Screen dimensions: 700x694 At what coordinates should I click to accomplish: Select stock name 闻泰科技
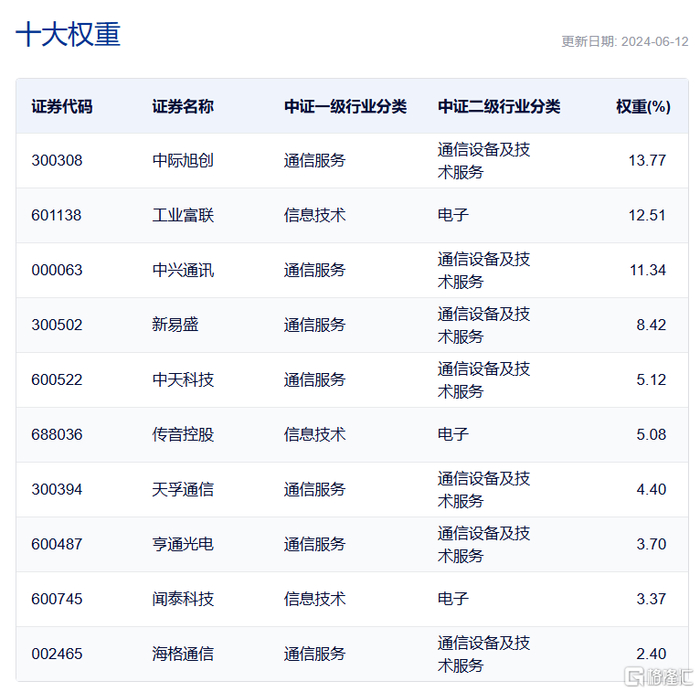pos(183,598)
